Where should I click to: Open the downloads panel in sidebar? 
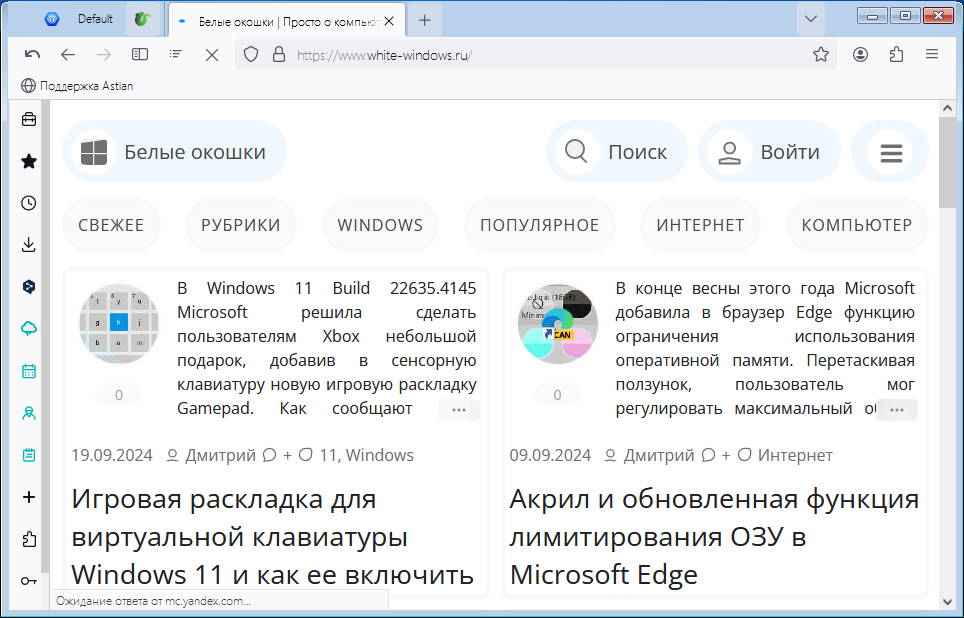29,245
